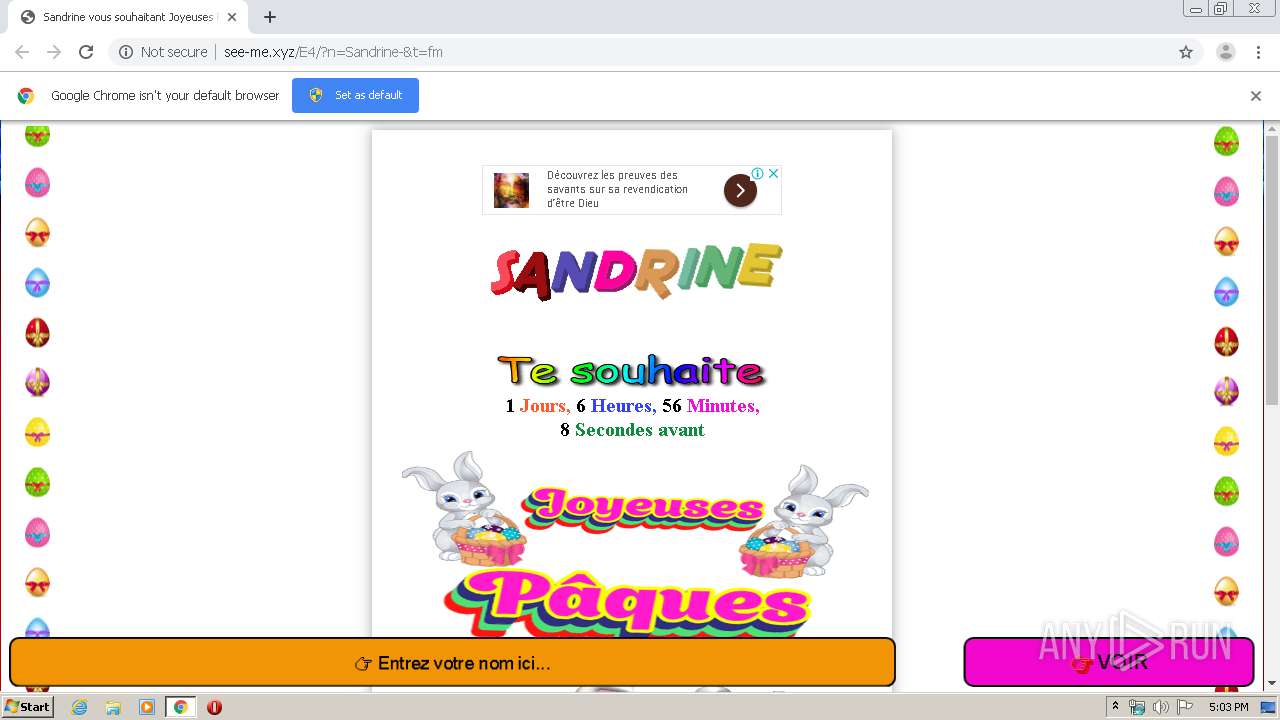Click the SANDRINE colorful name graphic
The height and width of the screenshot is (720, 1280).
point(636,270)
